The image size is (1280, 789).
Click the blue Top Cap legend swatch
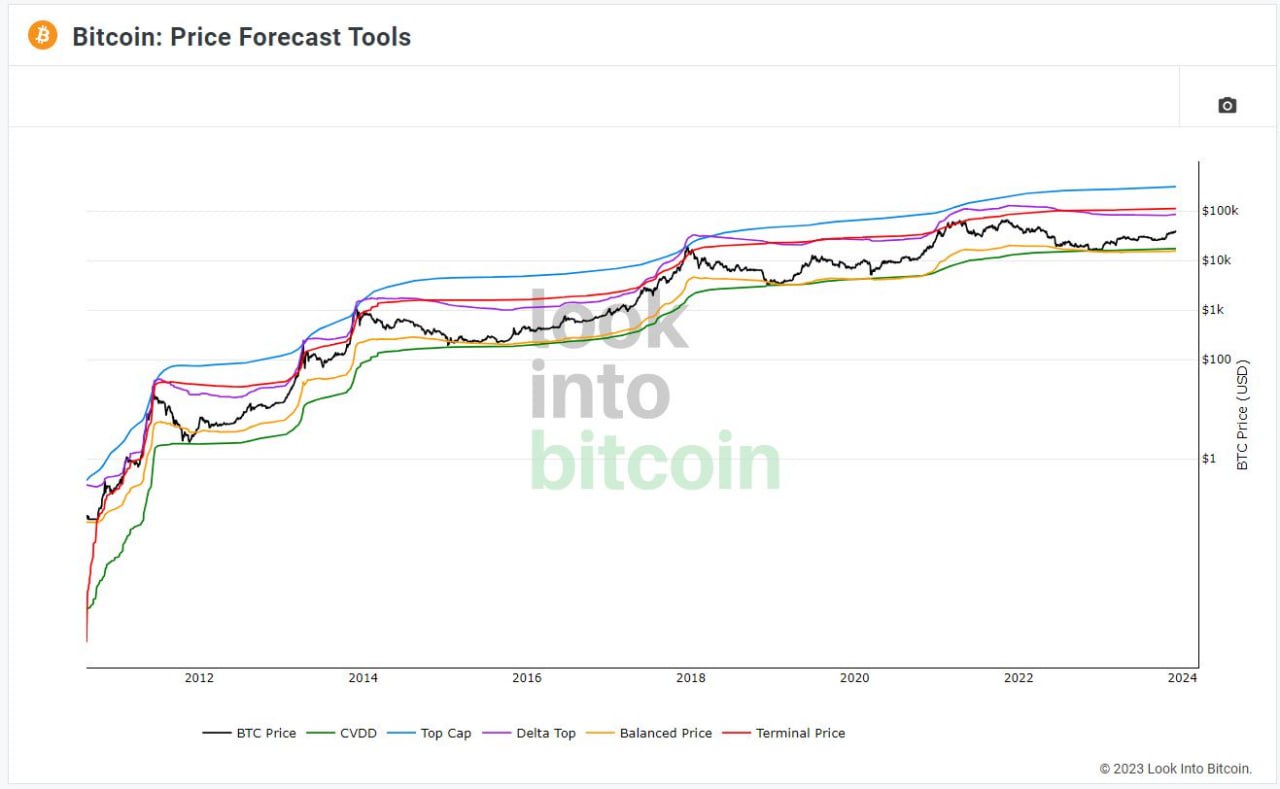tap(401, 733)
